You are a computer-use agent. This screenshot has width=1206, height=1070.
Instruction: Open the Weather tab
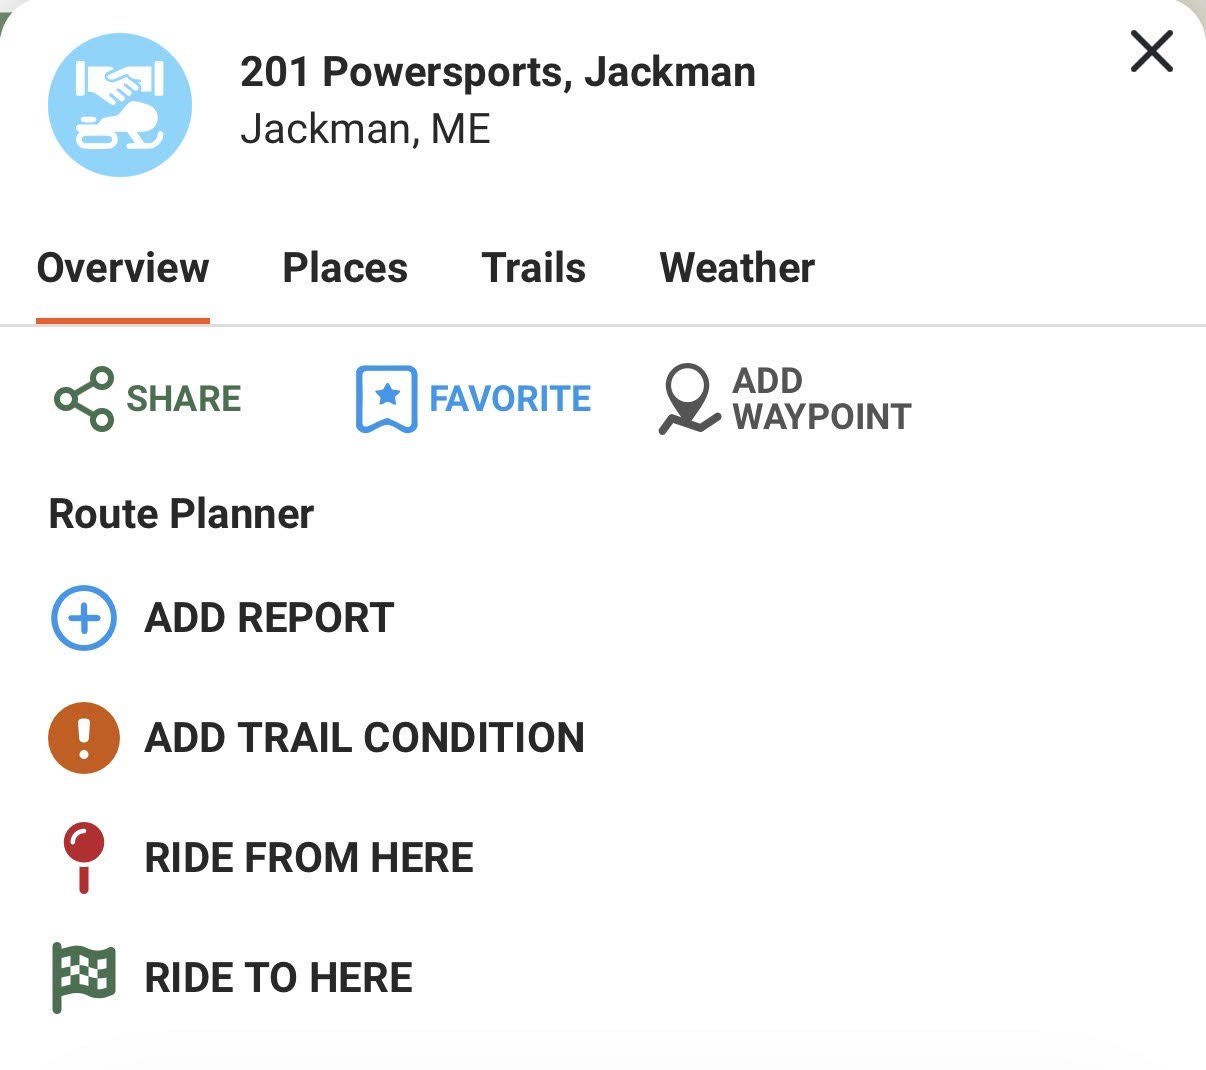pyautogui.click(x=737, y=268)
